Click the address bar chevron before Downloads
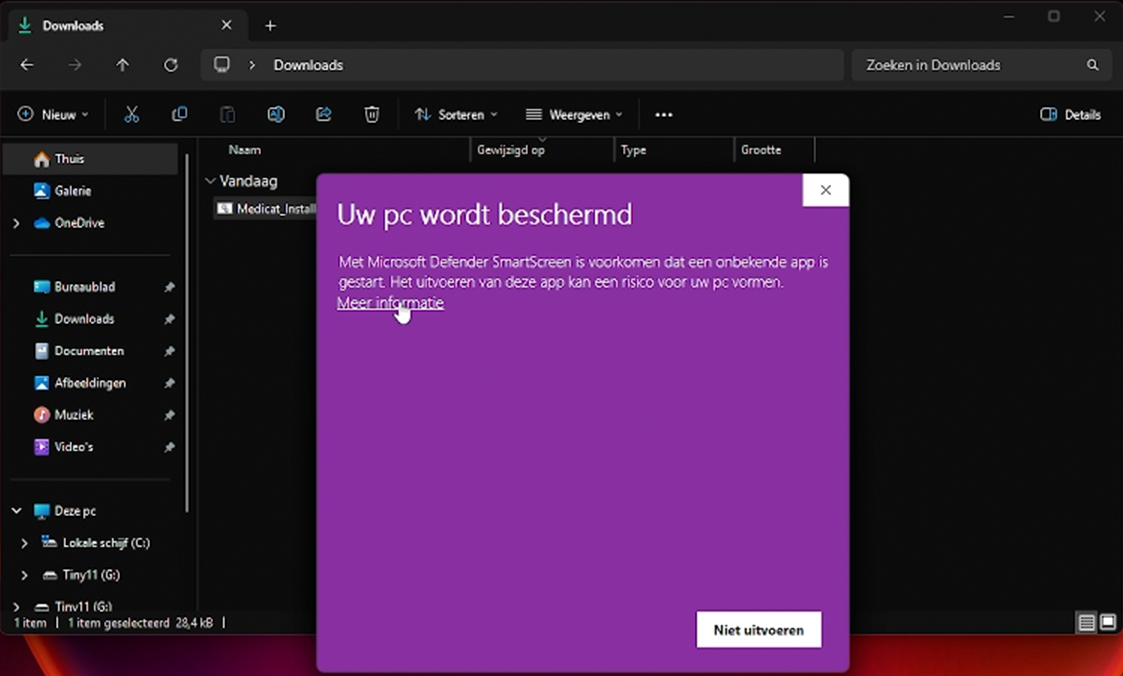Image resolution: width=1123 pixels, height=676 pixels. click(251, 65)
